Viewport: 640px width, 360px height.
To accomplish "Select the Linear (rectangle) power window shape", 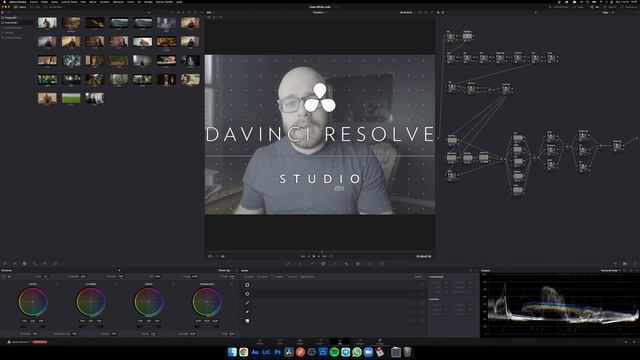I will click(x=247, y=285).
